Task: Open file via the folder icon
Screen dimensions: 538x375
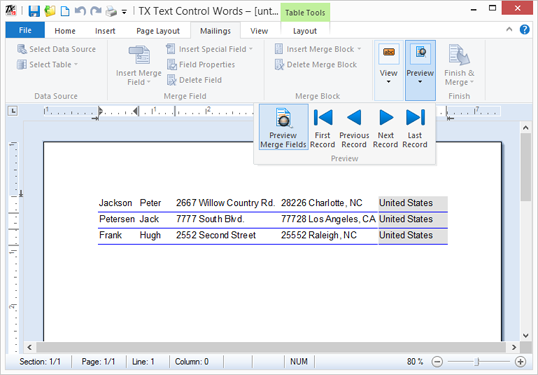Action: tap(50, 11)
